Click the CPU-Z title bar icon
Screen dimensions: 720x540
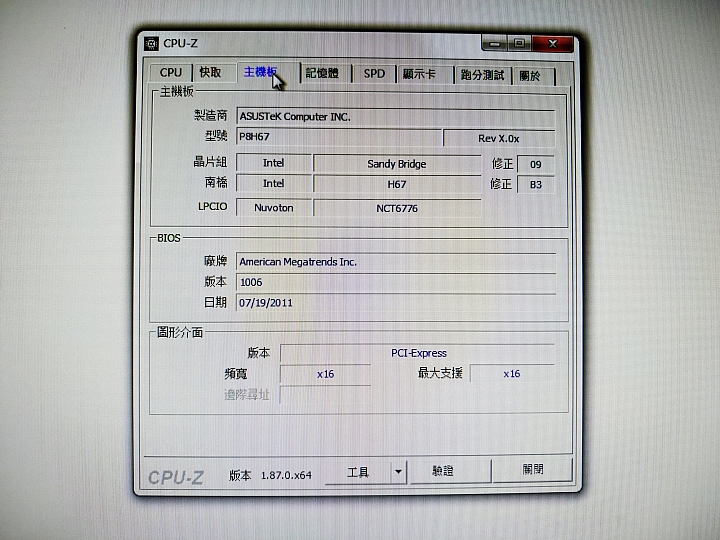coord(151,44)
